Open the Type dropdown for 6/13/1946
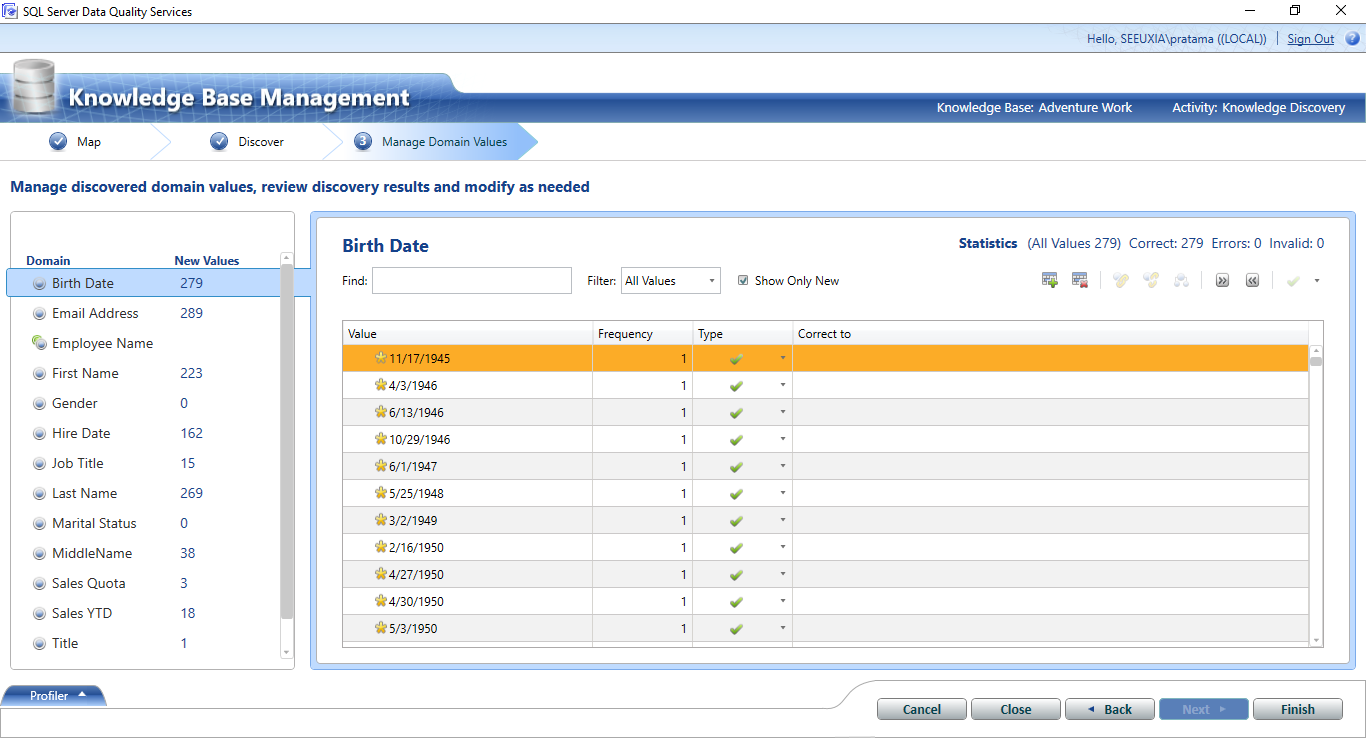Viewport: 1366px width, 738px height. 783,412
